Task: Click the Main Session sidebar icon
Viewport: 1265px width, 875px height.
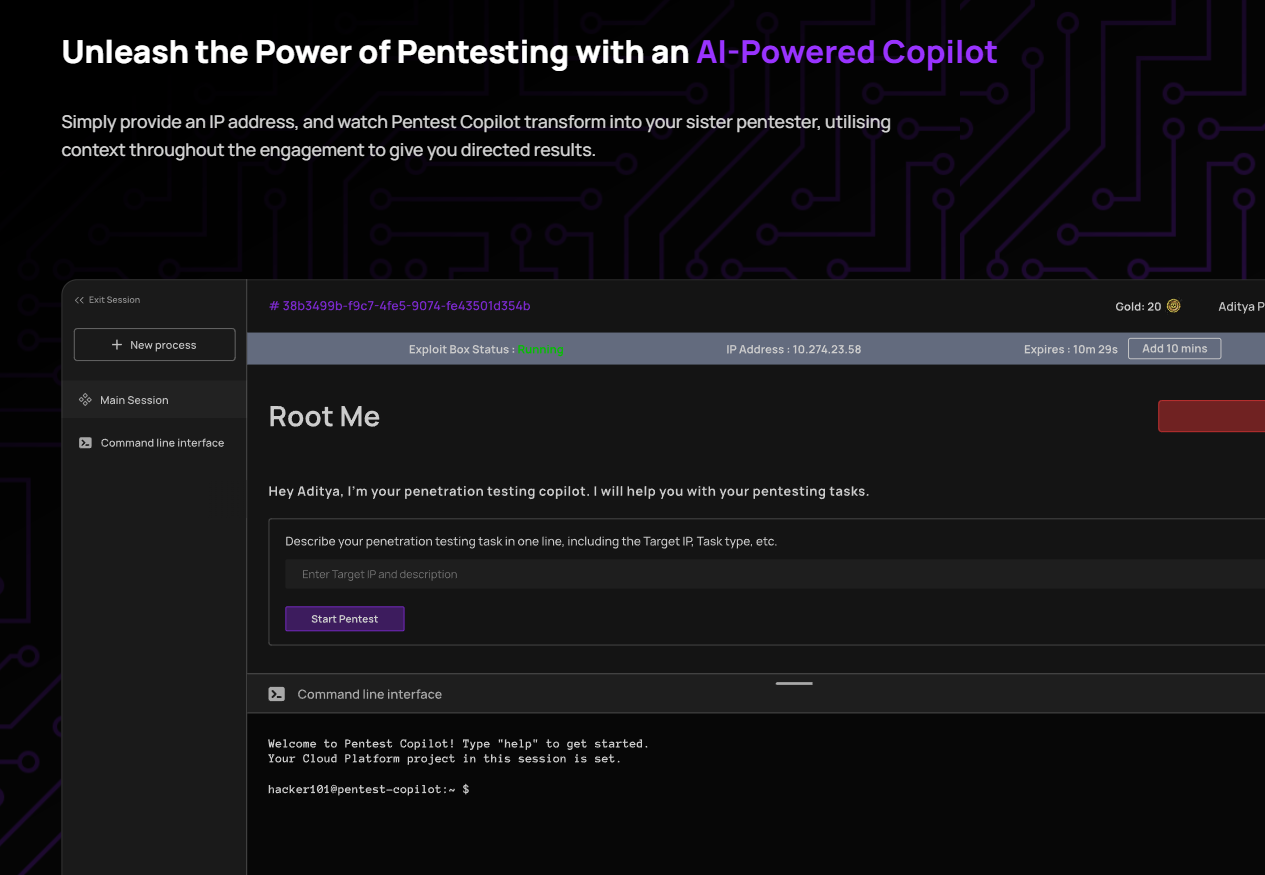Action: coord(85,400)
